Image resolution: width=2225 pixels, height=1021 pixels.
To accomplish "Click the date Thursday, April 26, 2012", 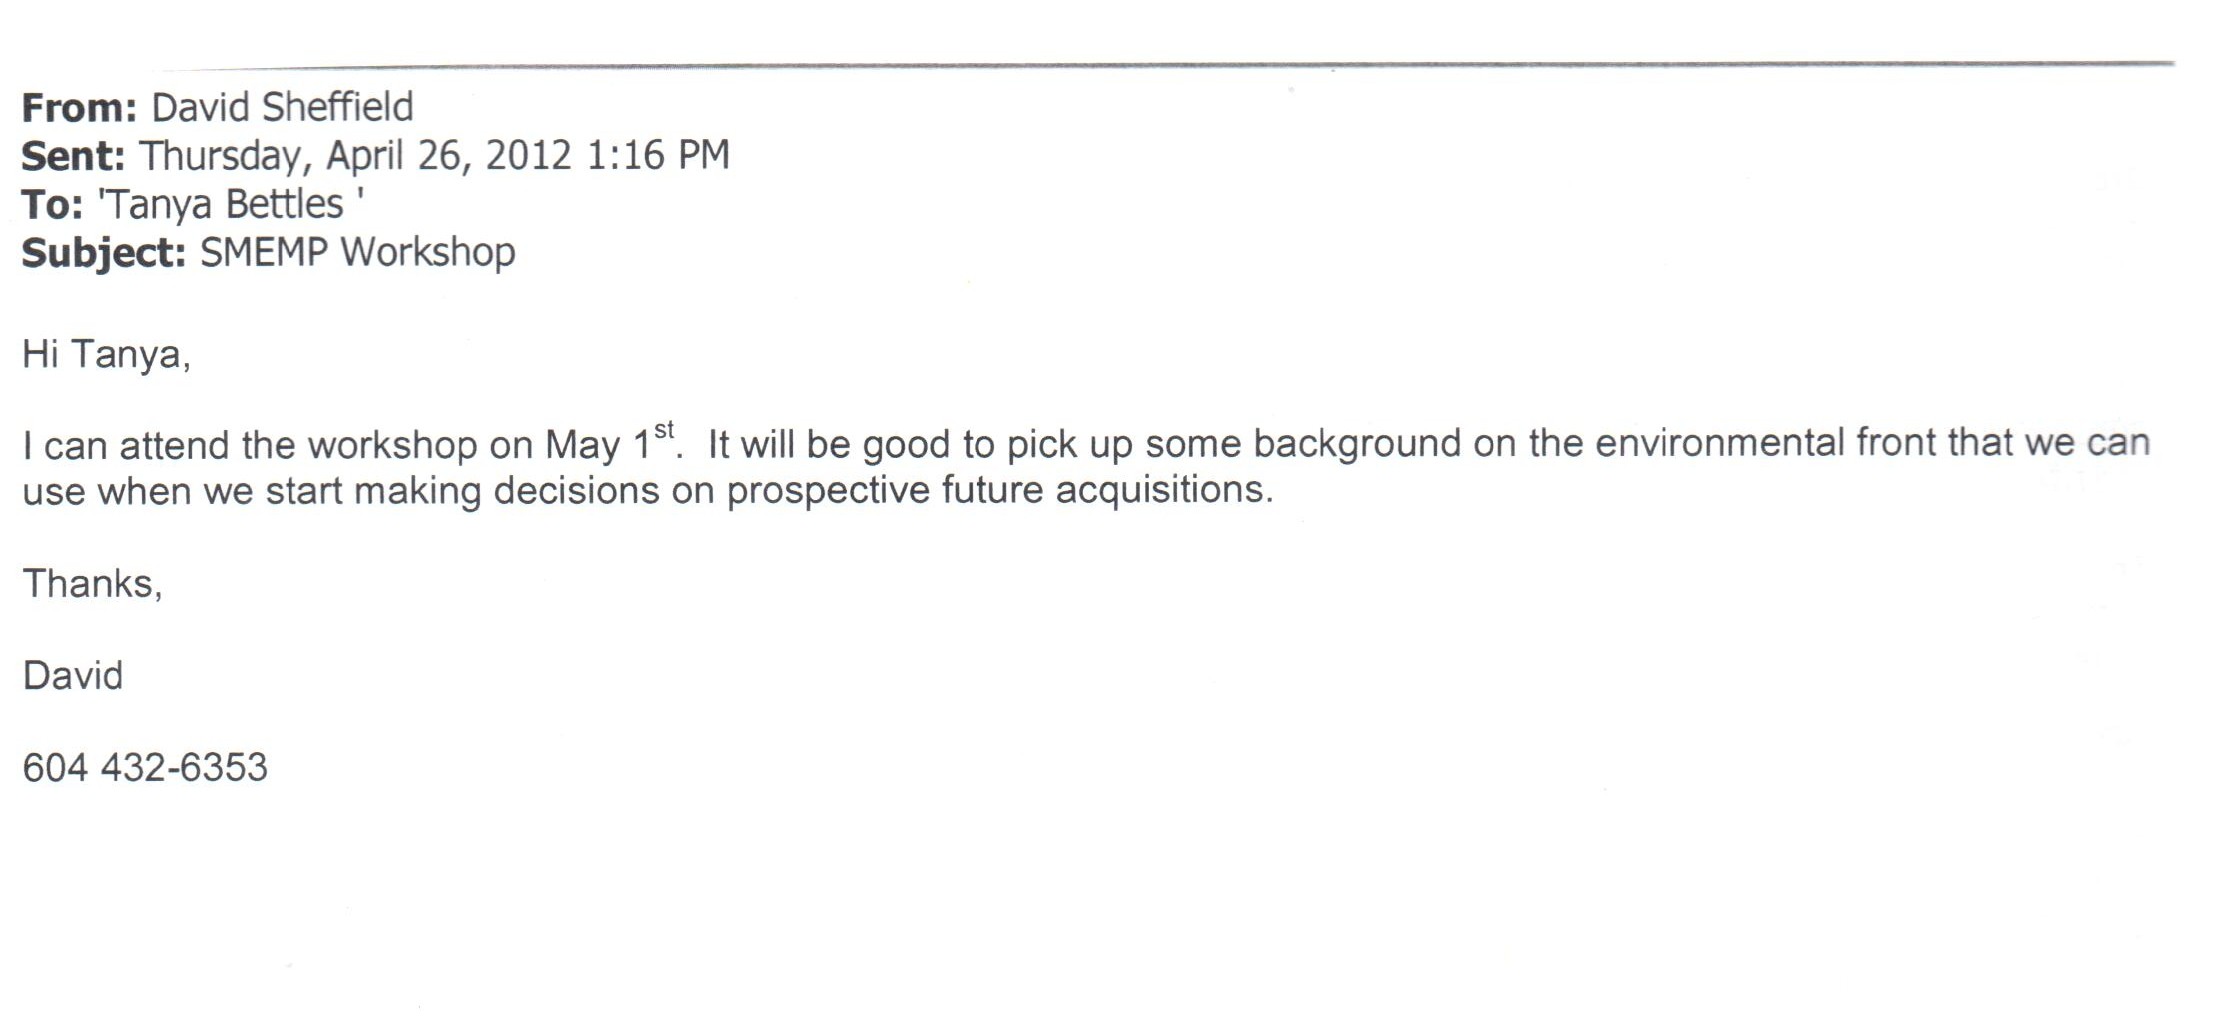I will pos(355,157).
